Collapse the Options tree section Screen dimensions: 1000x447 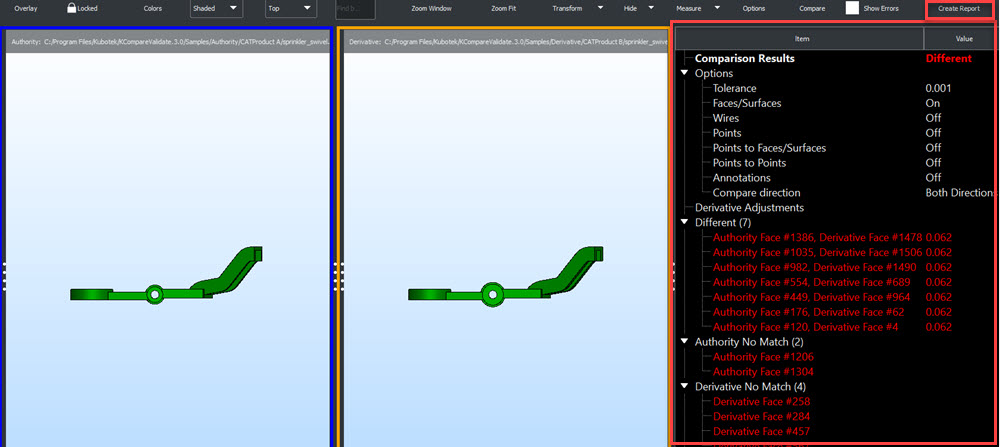click(685, 73)
